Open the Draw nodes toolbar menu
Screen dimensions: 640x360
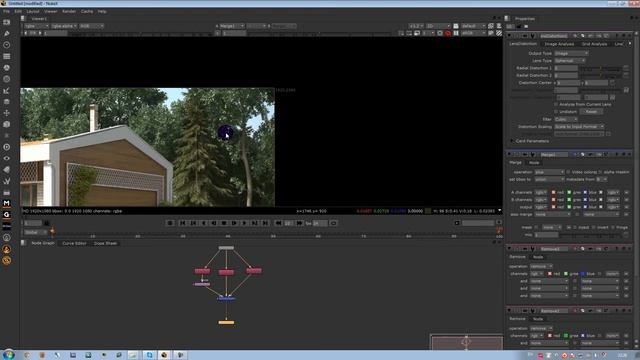click(7, 33)
